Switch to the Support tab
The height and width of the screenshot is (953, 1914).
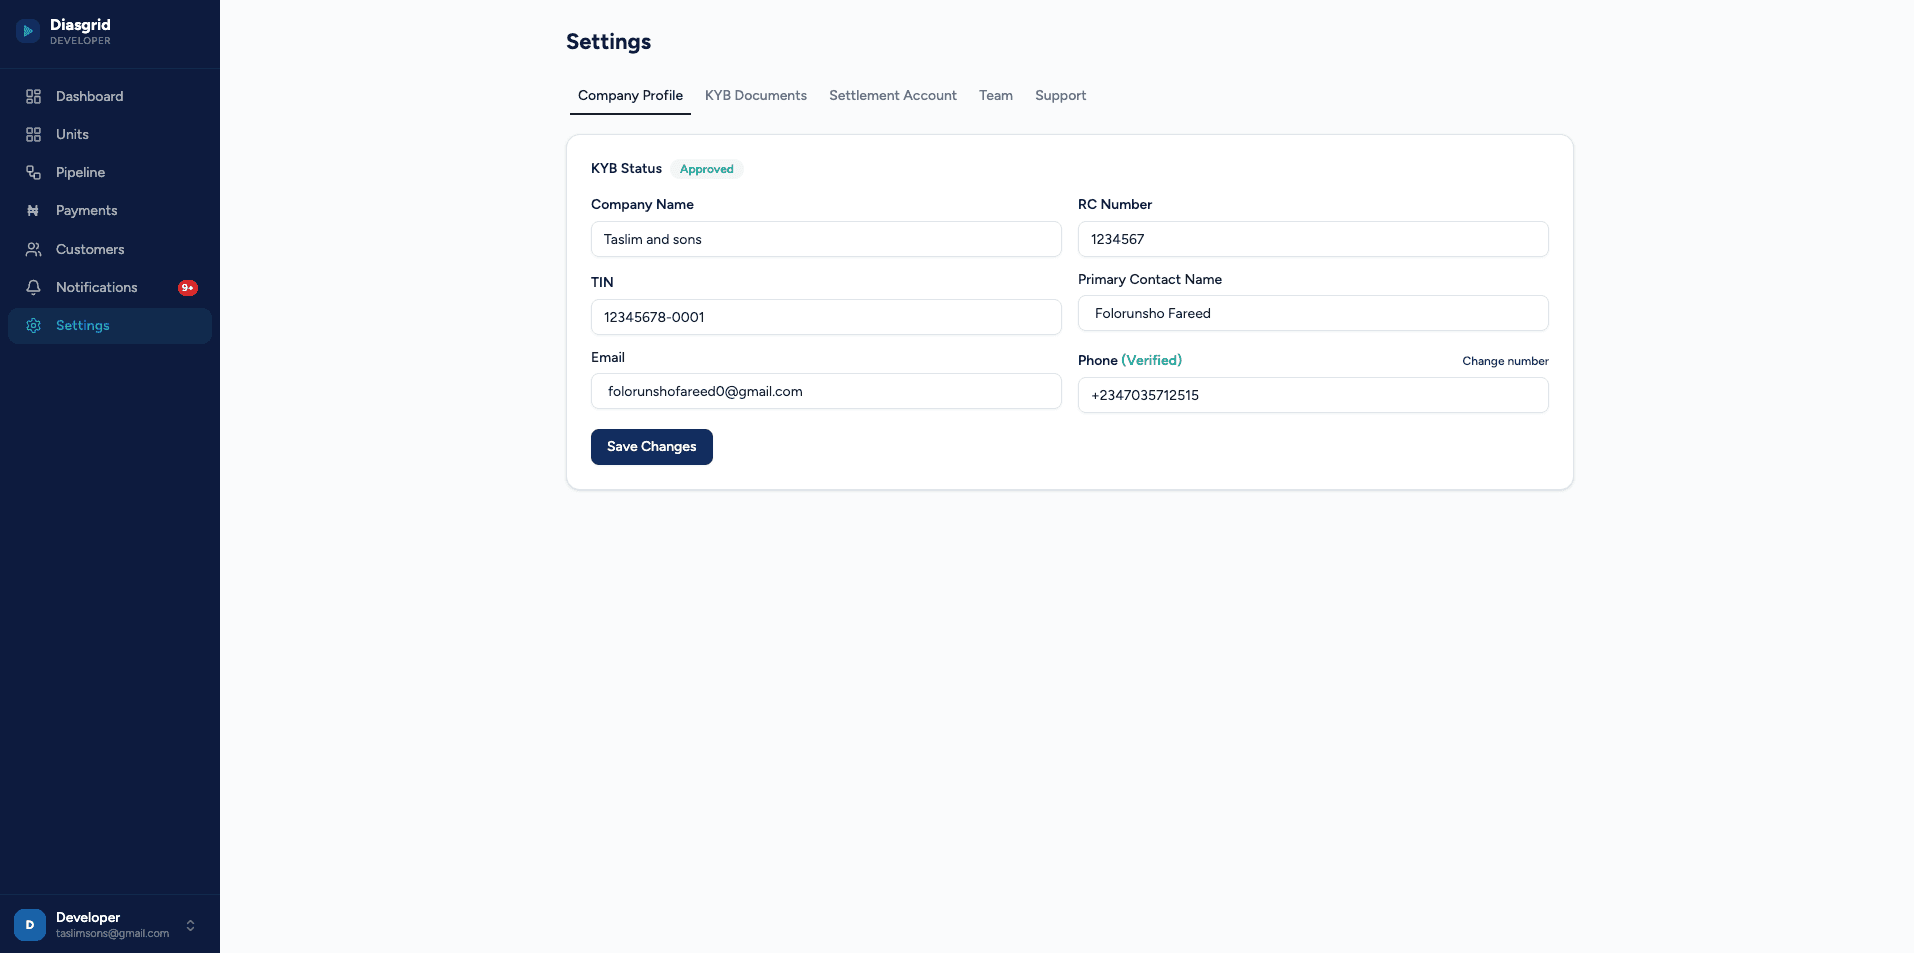1060,96
